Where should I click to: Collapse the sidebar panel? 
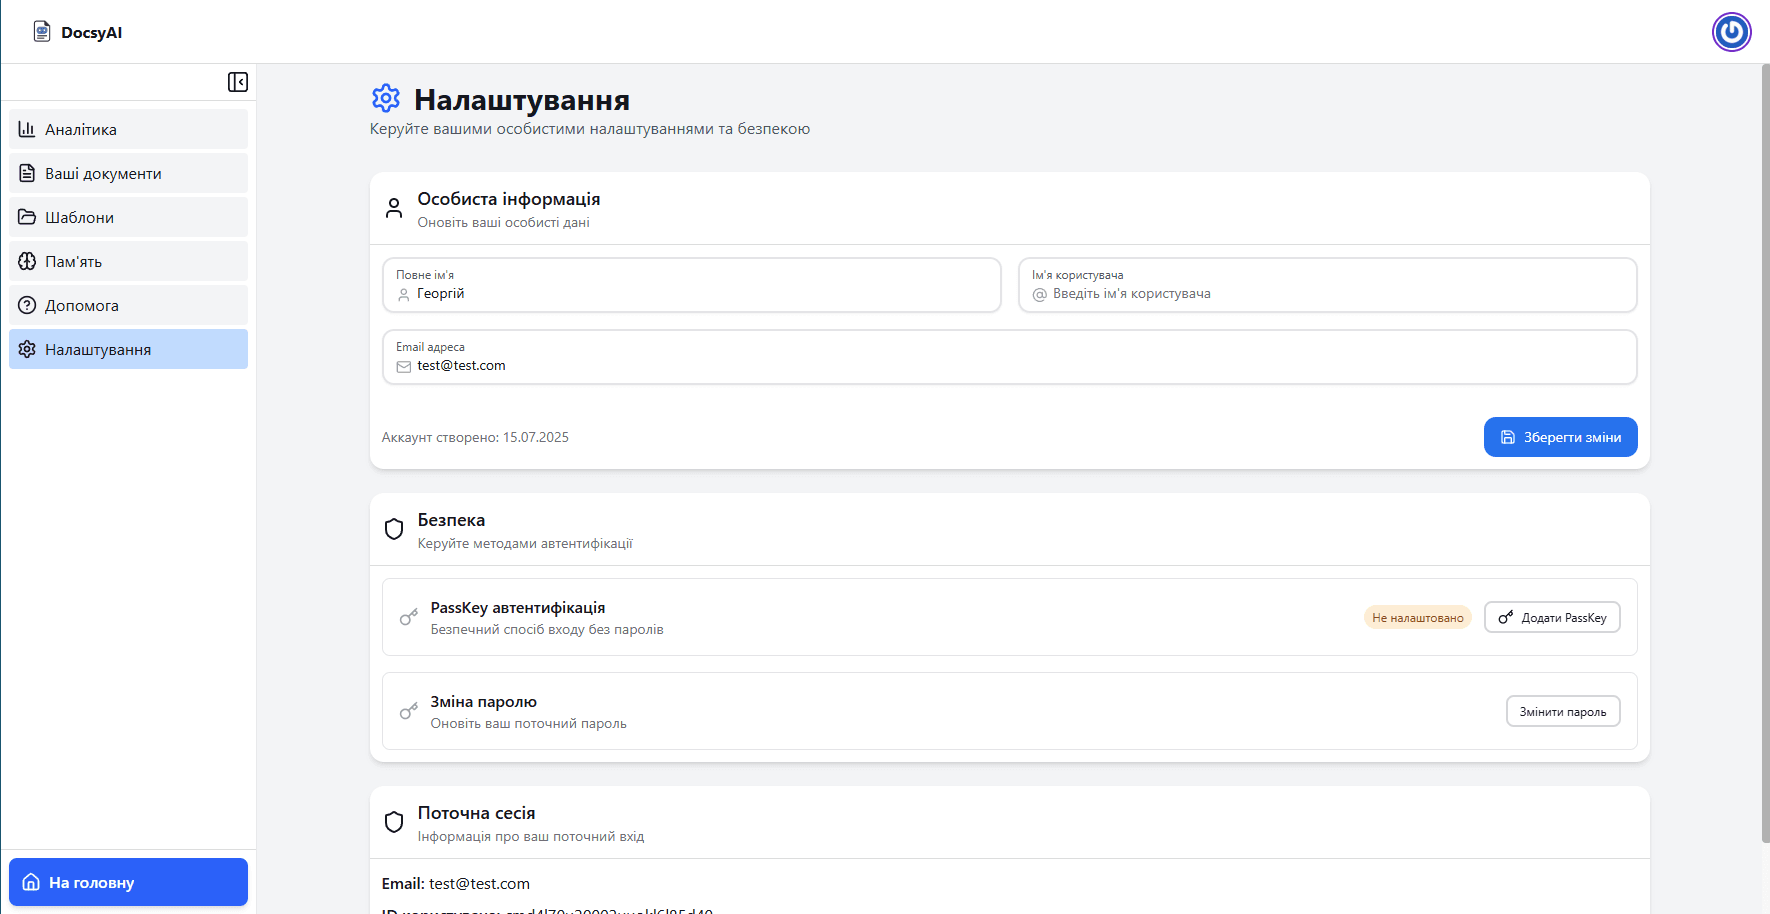[238, 82]
